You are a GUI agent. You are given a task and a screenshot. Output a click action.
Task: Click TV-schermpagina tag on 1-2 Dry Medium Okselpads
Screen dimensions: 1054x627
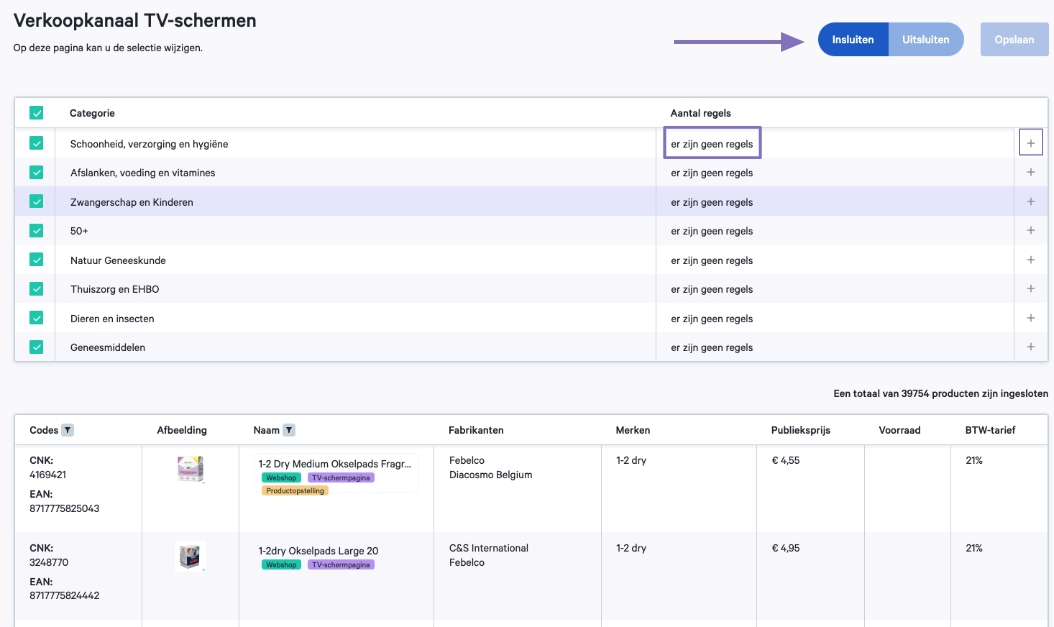click(x=341, y=478)
